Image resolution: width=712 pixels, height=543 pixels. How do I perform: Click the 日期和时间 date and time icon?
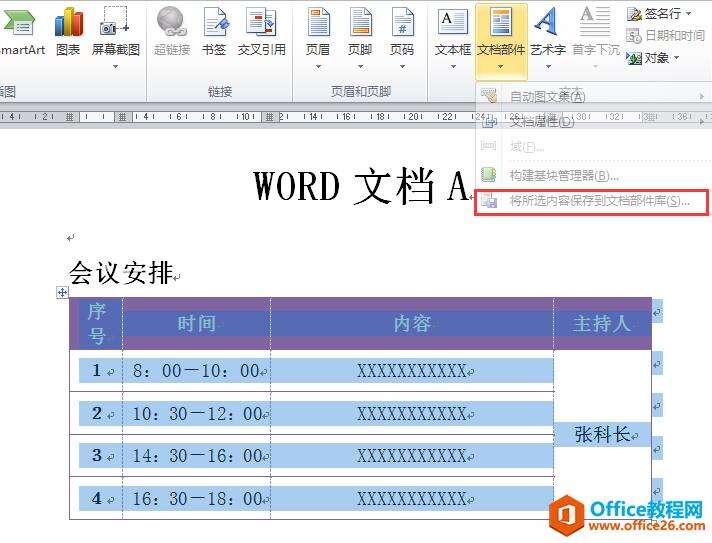[x=634, y=35]
